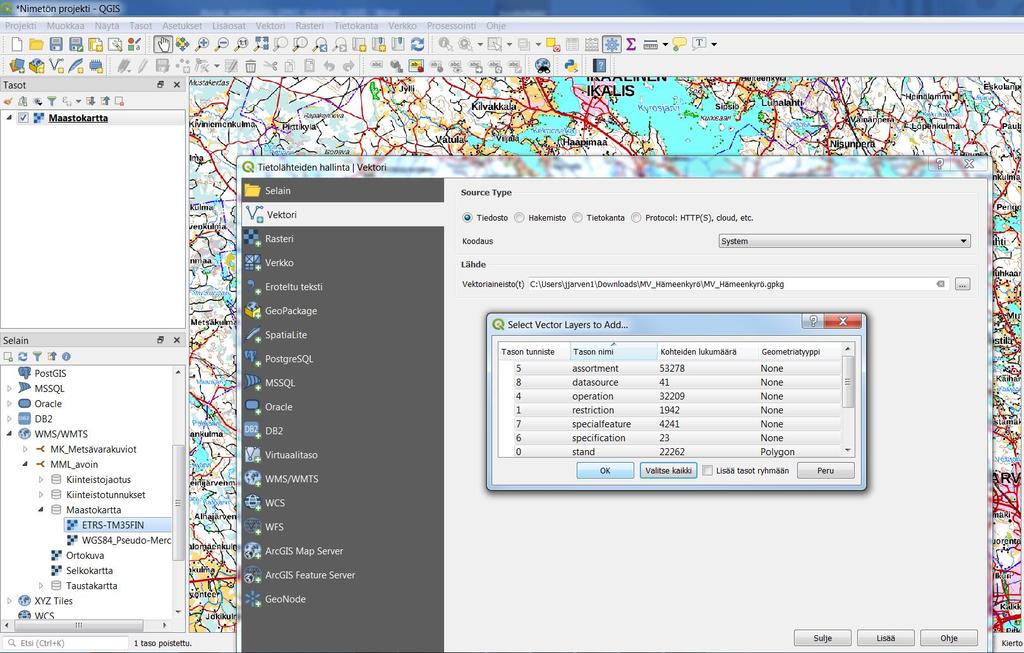Sort by the Kohteiden lukumäärä column header
Viewport: 1024px width, 653px height.
pyautogui.click(x=707, y=351)
